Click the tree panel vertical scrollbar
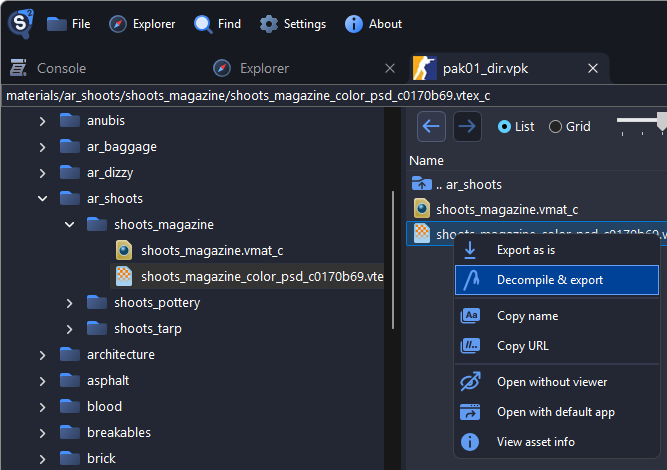The image size is (667, 470). (x=393, y=260)
